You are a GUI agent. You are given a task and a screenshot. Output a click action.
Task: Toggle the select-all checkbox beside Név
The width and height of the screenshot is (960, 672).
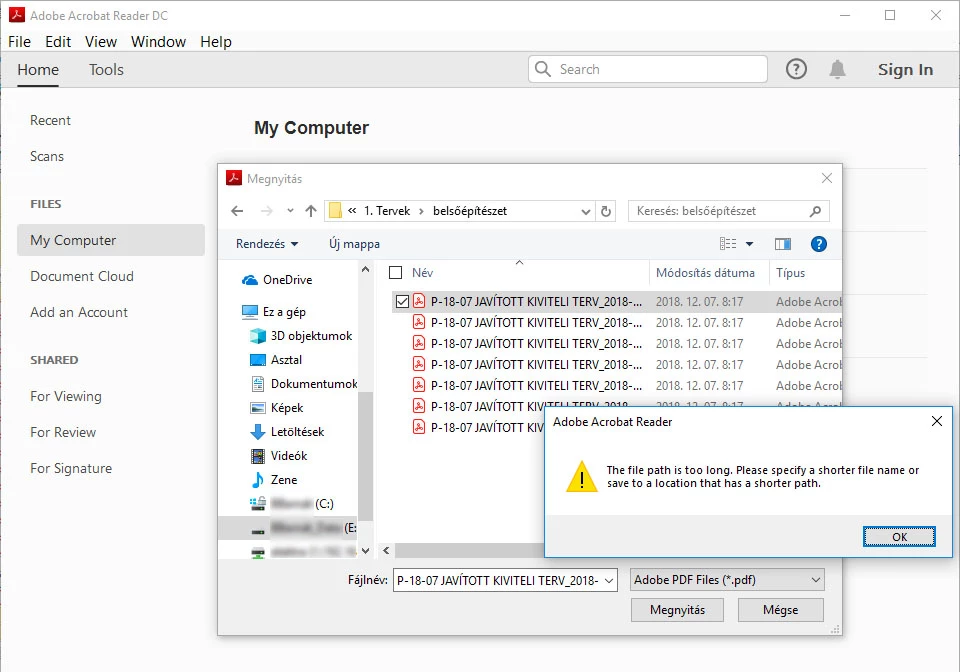(396, 272)
